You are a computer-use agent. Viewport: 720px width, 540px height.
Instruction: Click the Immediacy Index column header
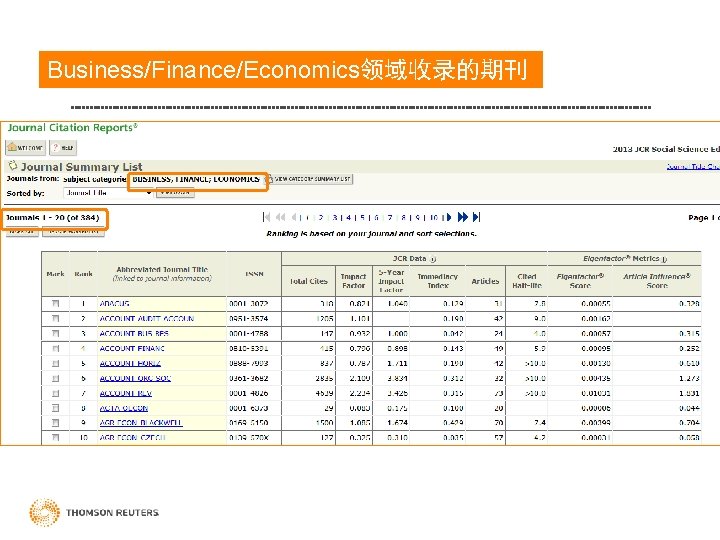tap(437, 281)
